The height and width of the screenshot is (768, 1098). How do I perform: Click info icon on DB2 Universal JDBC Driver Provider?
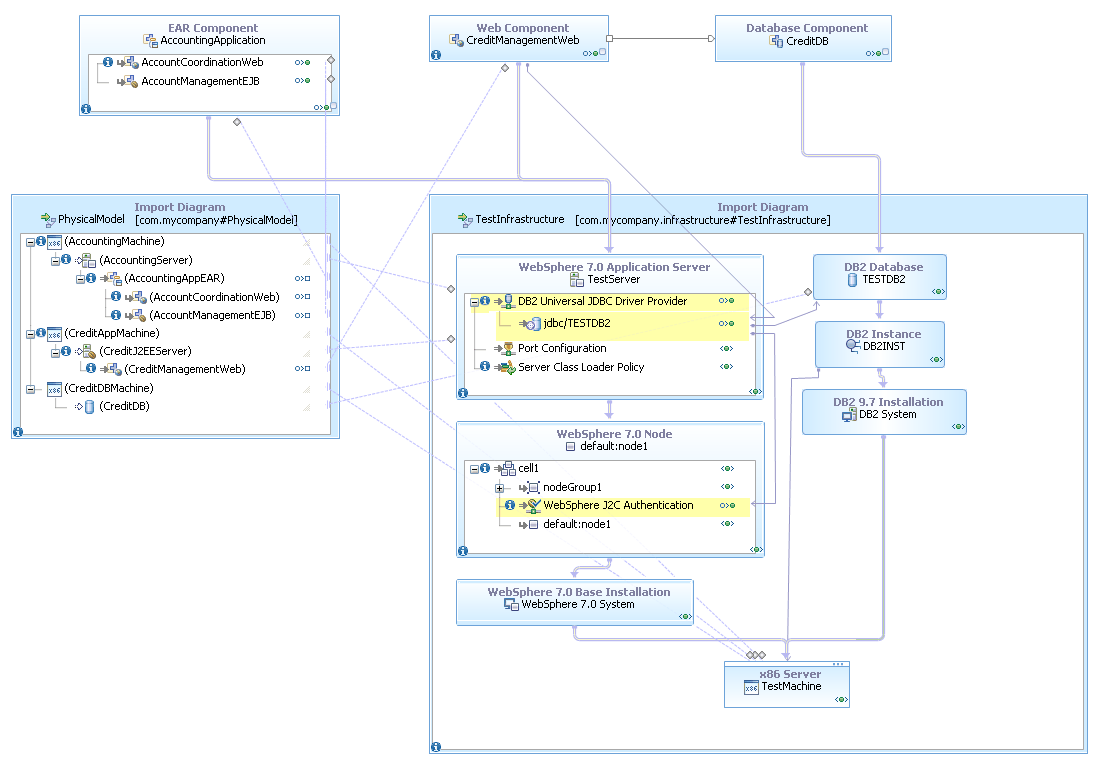(484, 301)
